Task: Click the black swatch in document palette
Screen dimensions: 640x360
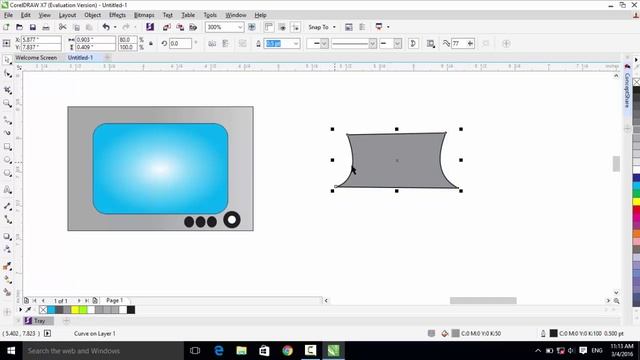Action: point(131,310)
